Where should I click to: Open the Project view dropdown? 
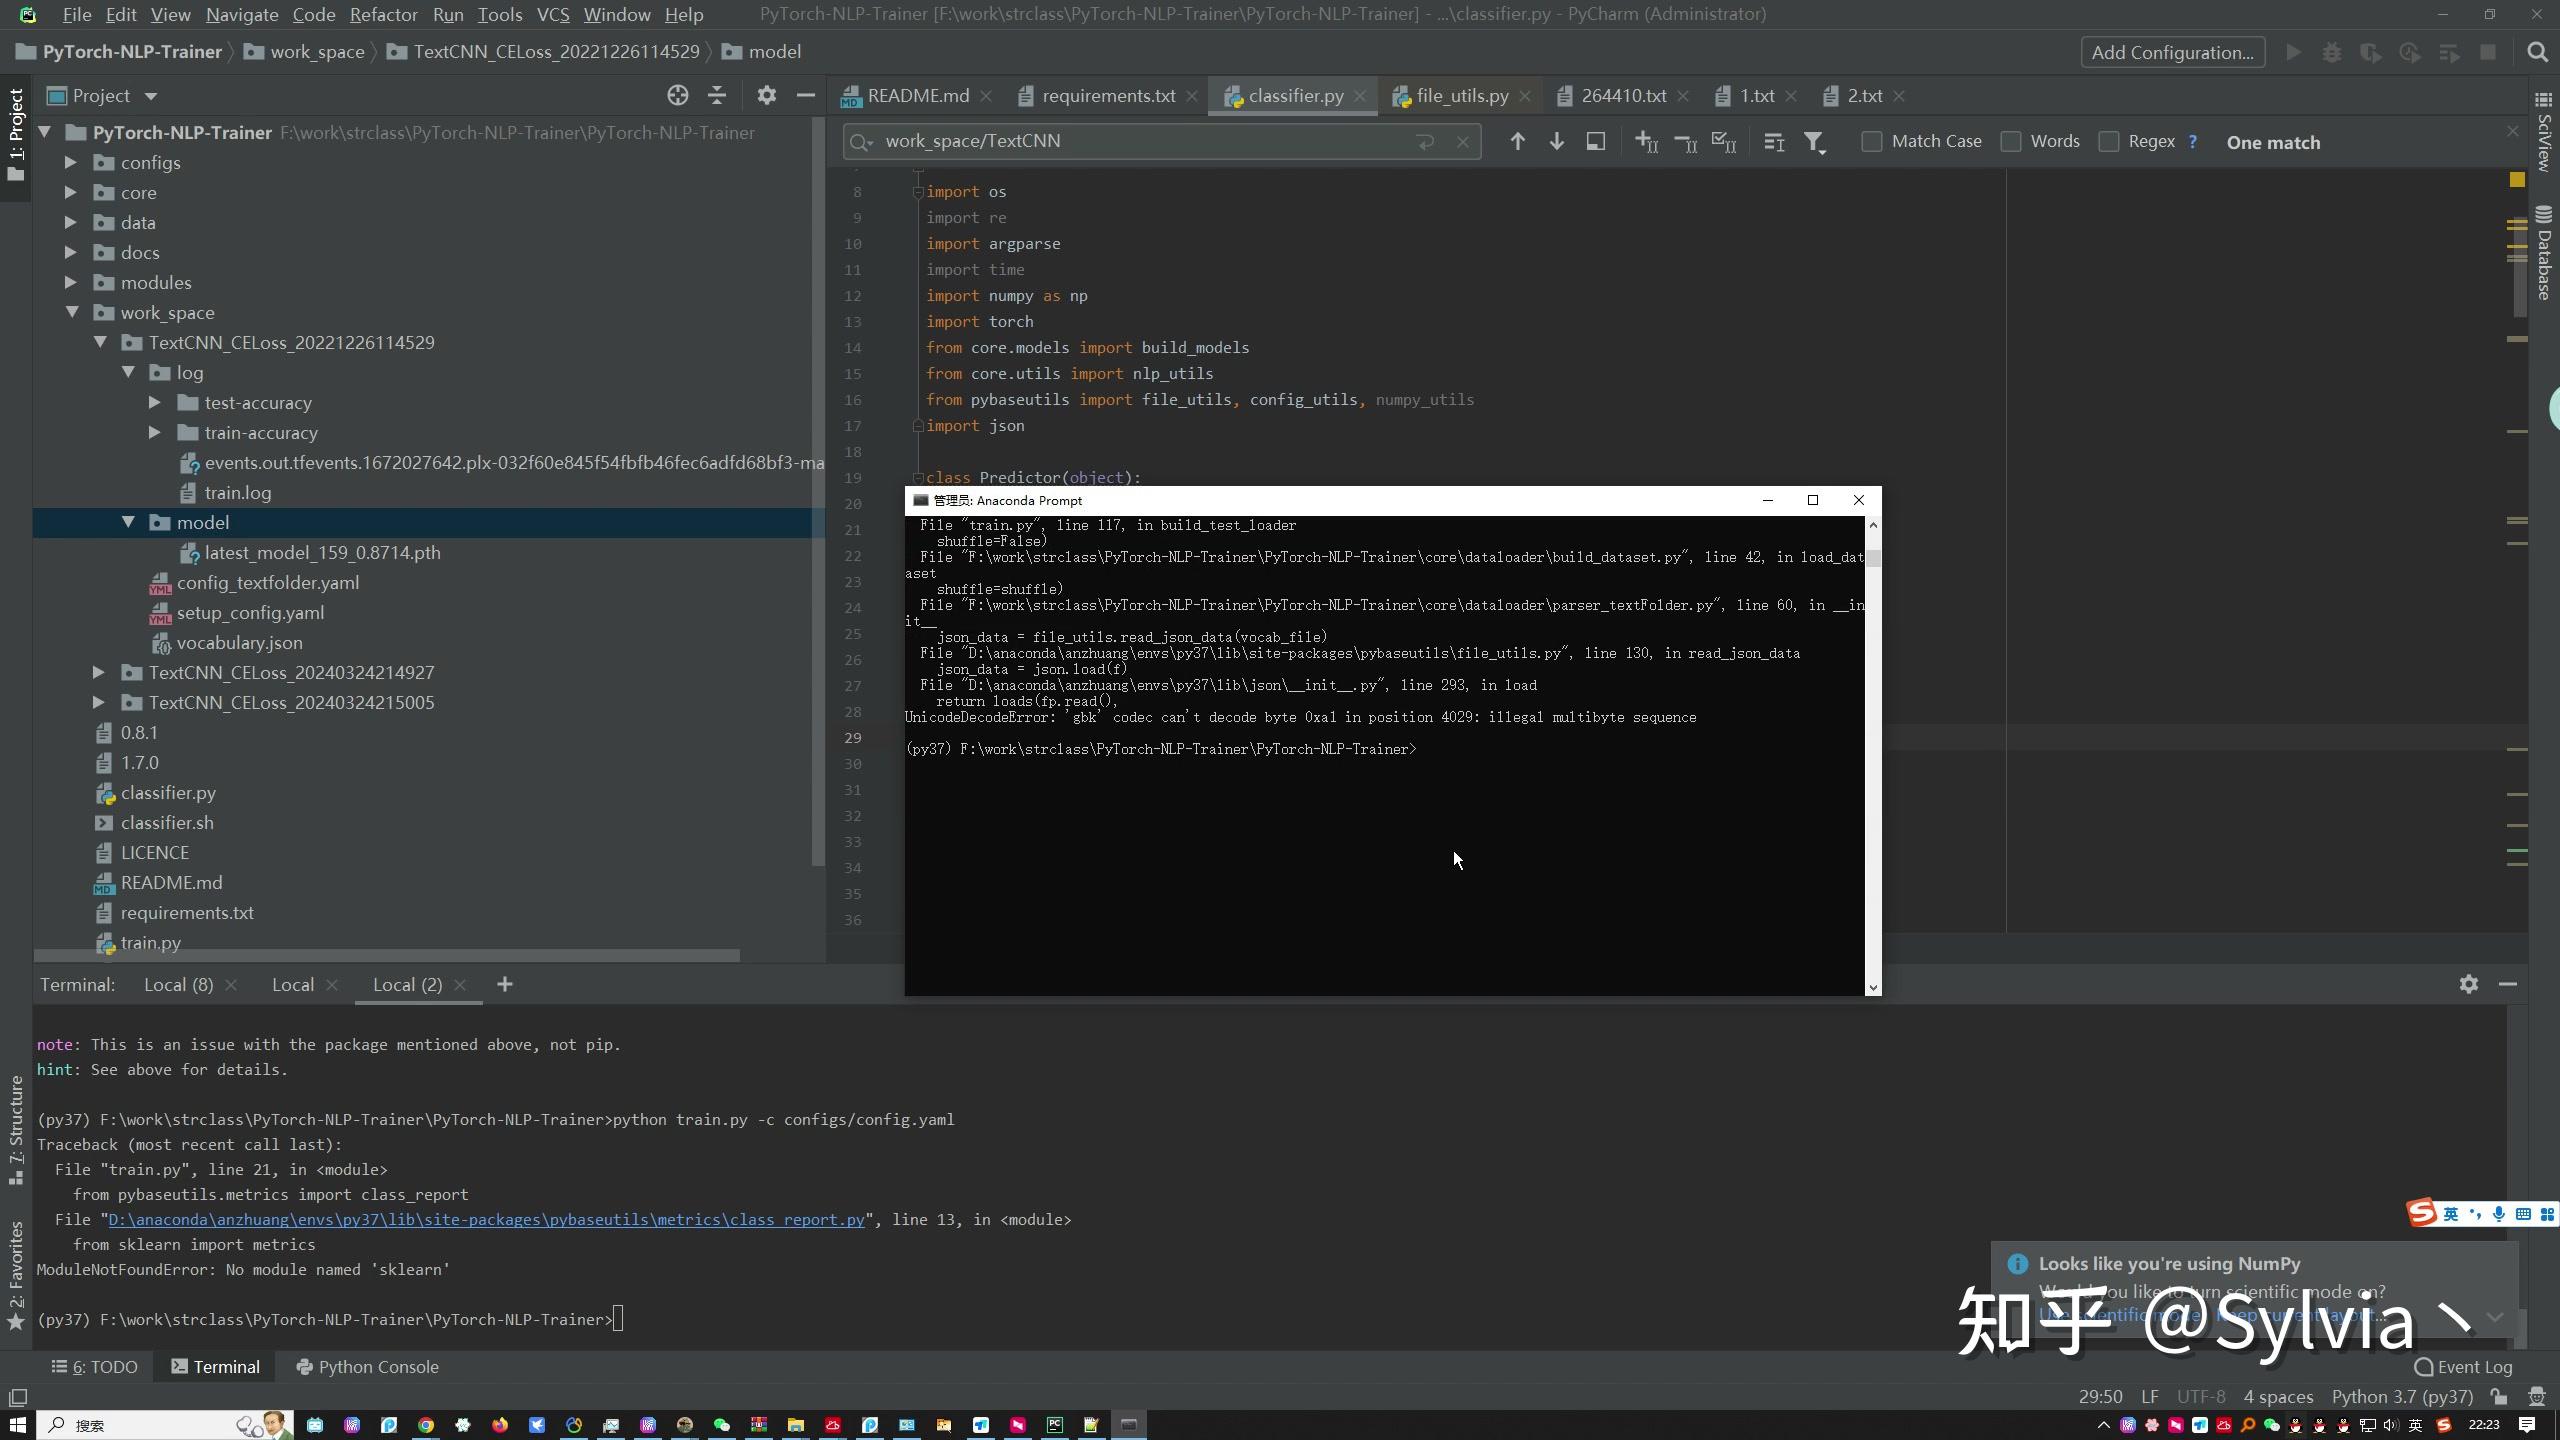click(x=151, y=95)
